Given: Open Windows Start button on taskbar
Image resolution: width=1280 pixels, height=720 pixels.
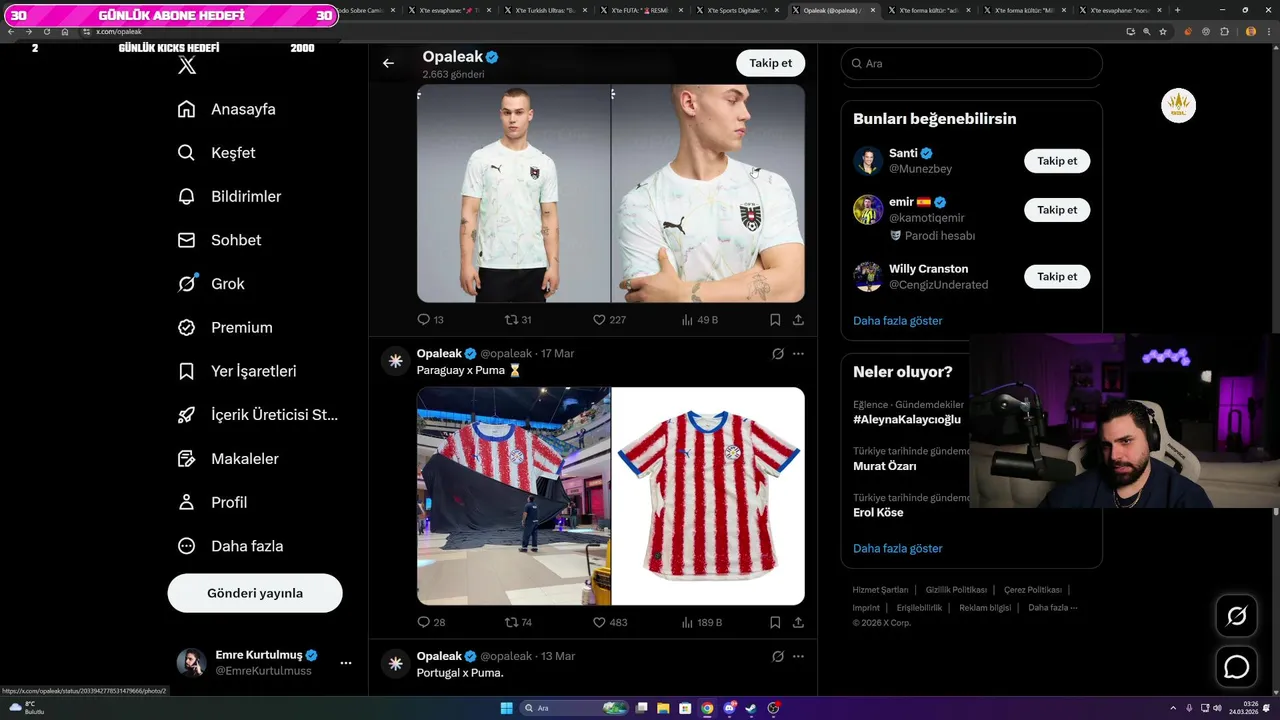Looking at the screenshot, I should pyautogui.click(x=506, y=708).
